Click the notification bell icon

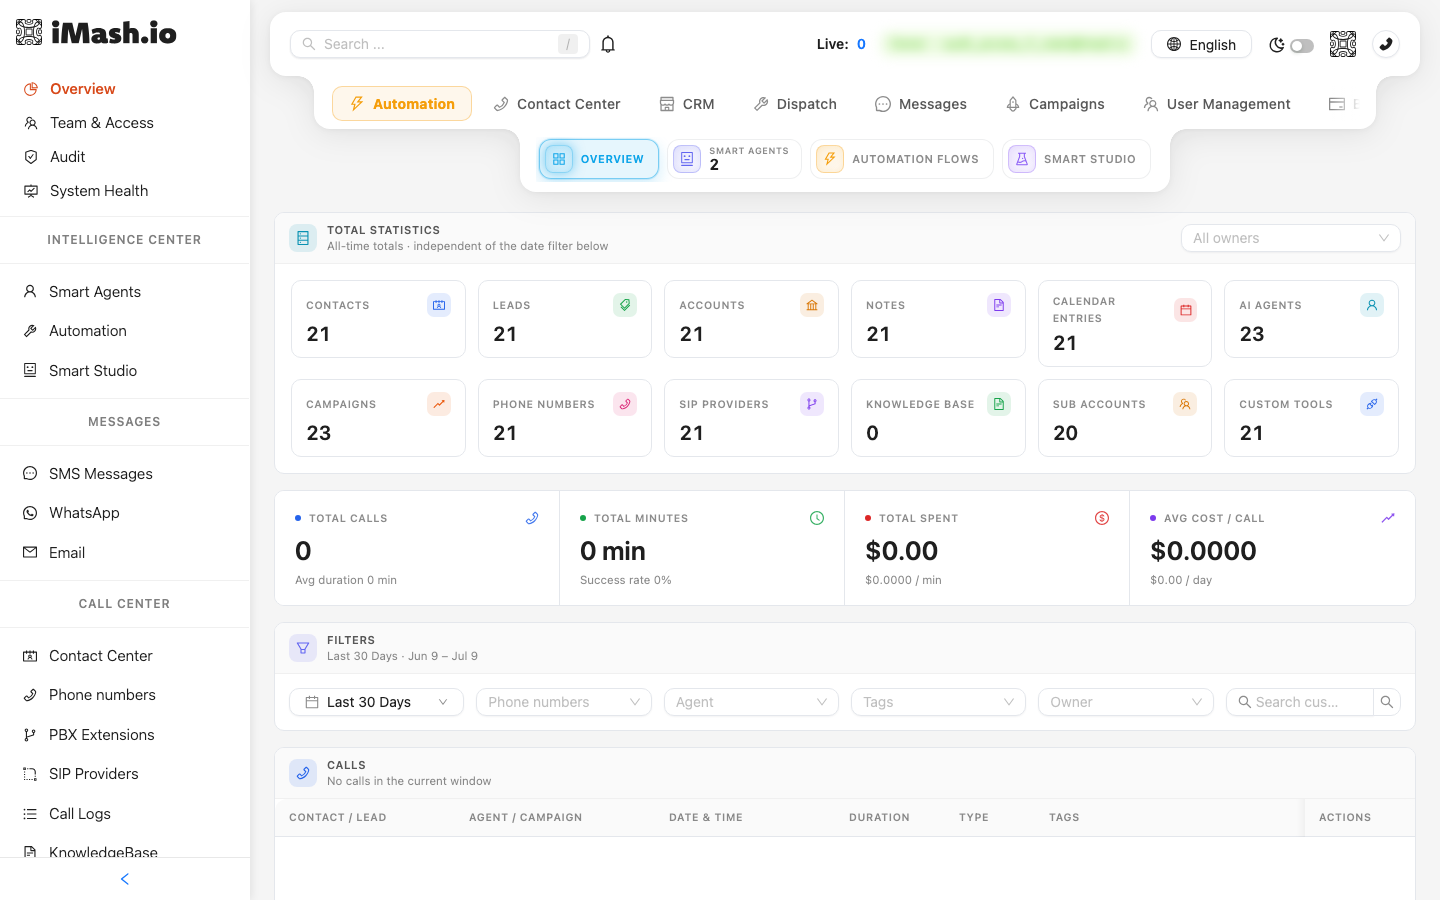click(608, 44)
